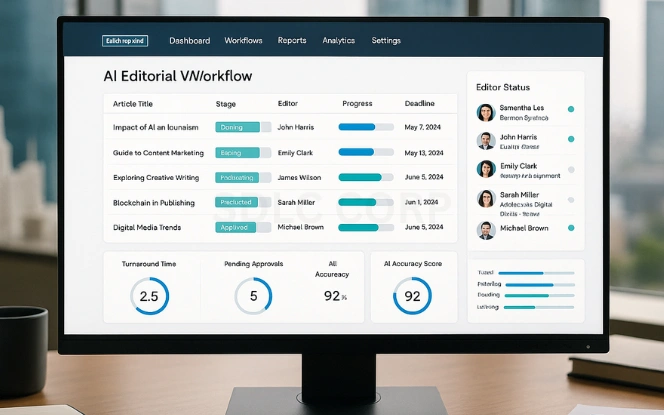664x415 pixels.
Task: Click the logo button in top bar
Action: tap(125, 41)
